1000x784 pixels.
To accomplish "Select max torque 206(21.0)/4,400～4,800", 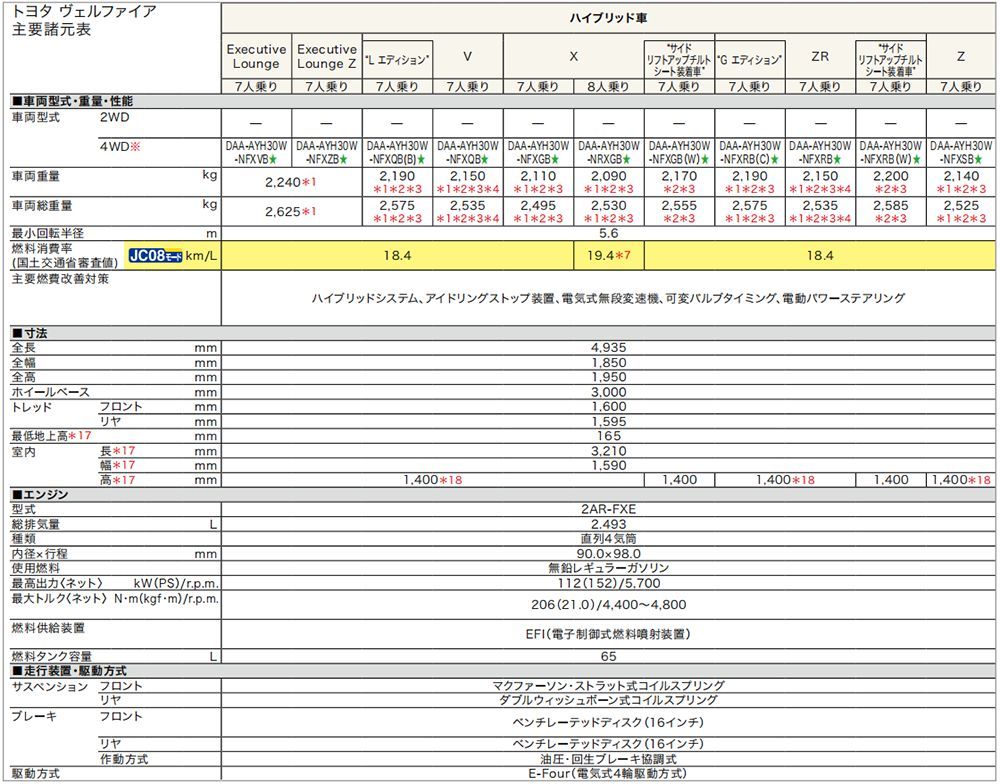I will tap(608, 605).
